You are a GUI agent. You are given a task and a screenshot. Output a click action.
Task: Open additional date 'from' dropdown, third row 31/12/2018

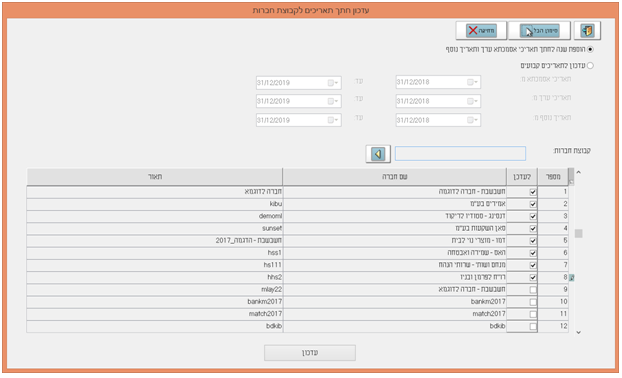472,120
